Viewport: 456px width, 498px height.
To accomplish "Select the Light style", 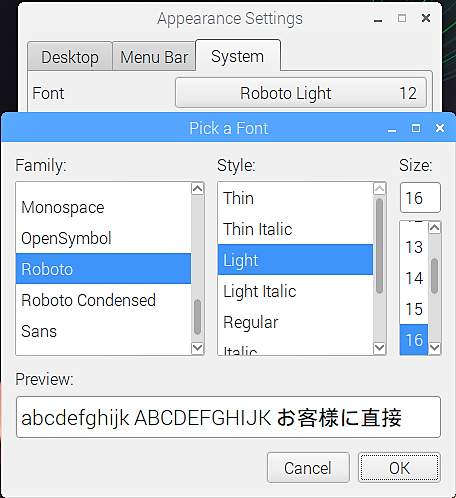I will pos(295,260).
